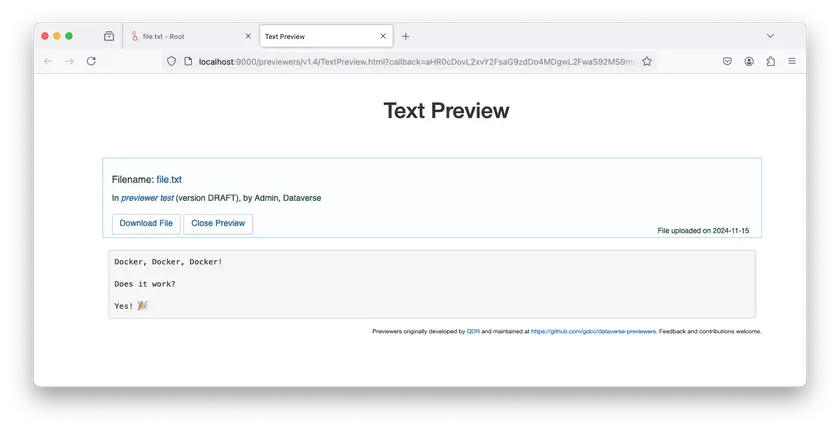
Task: Open the extensions puzzle icon
Action: click(770, 61)
